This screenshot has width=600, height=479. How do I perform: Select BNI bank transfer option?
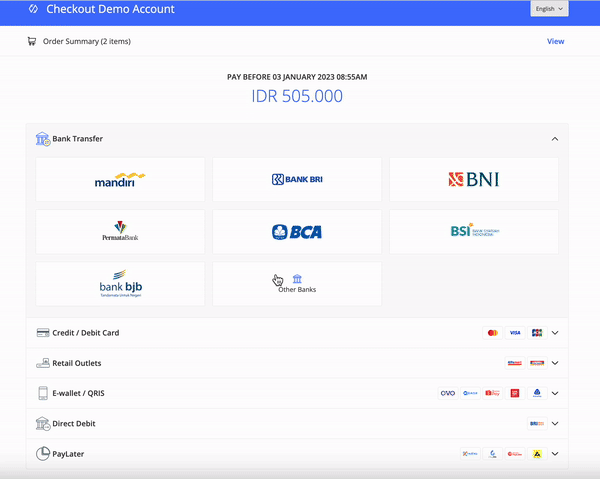pyautogui.click(x=474, y=179)
